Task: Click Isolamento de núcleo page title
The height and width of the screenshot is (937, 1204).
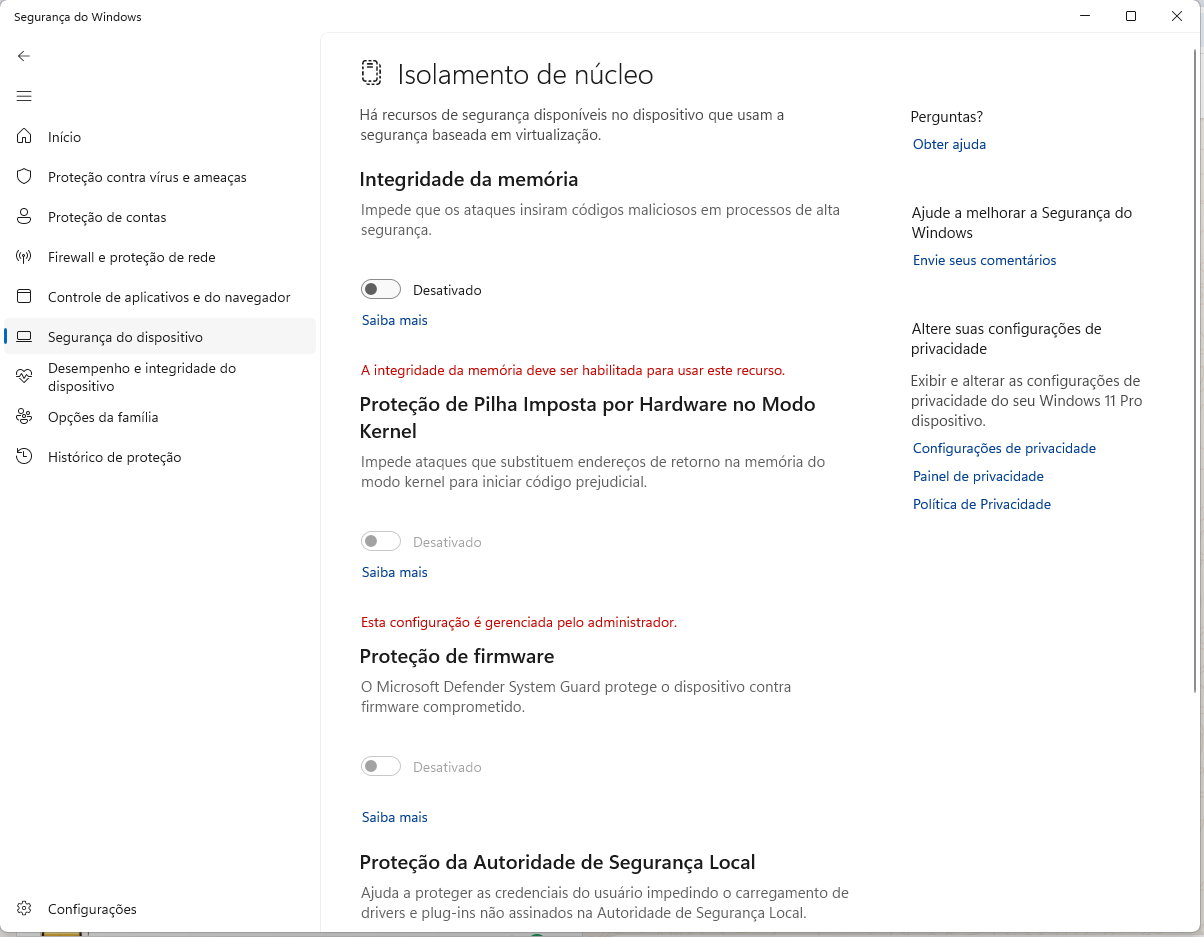Action: coord(525,74)
